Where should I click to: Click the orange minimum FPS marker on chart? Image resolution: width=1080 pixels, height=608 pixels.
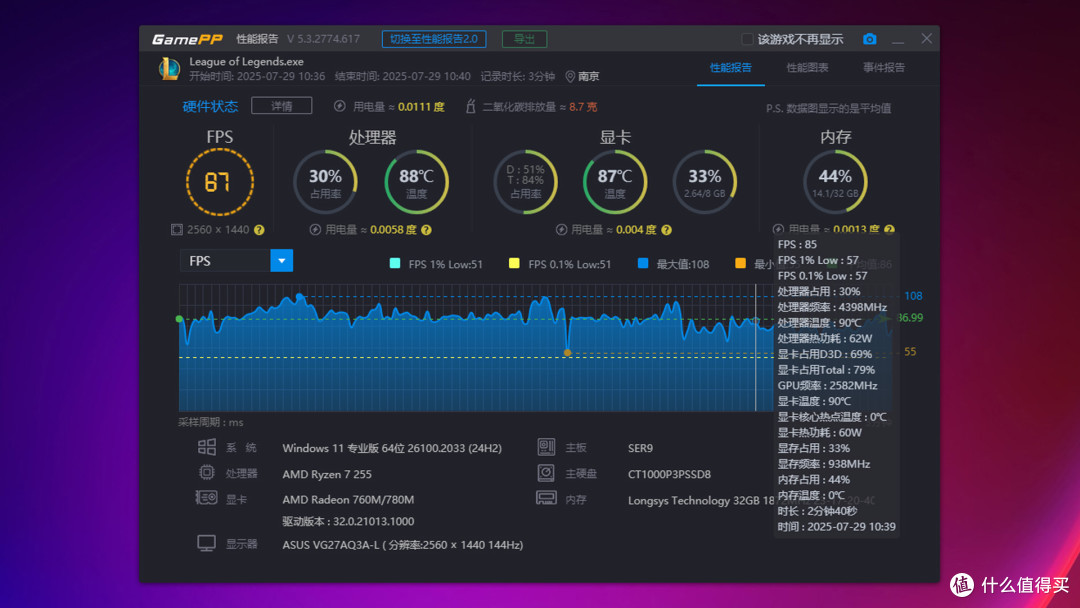568,353
